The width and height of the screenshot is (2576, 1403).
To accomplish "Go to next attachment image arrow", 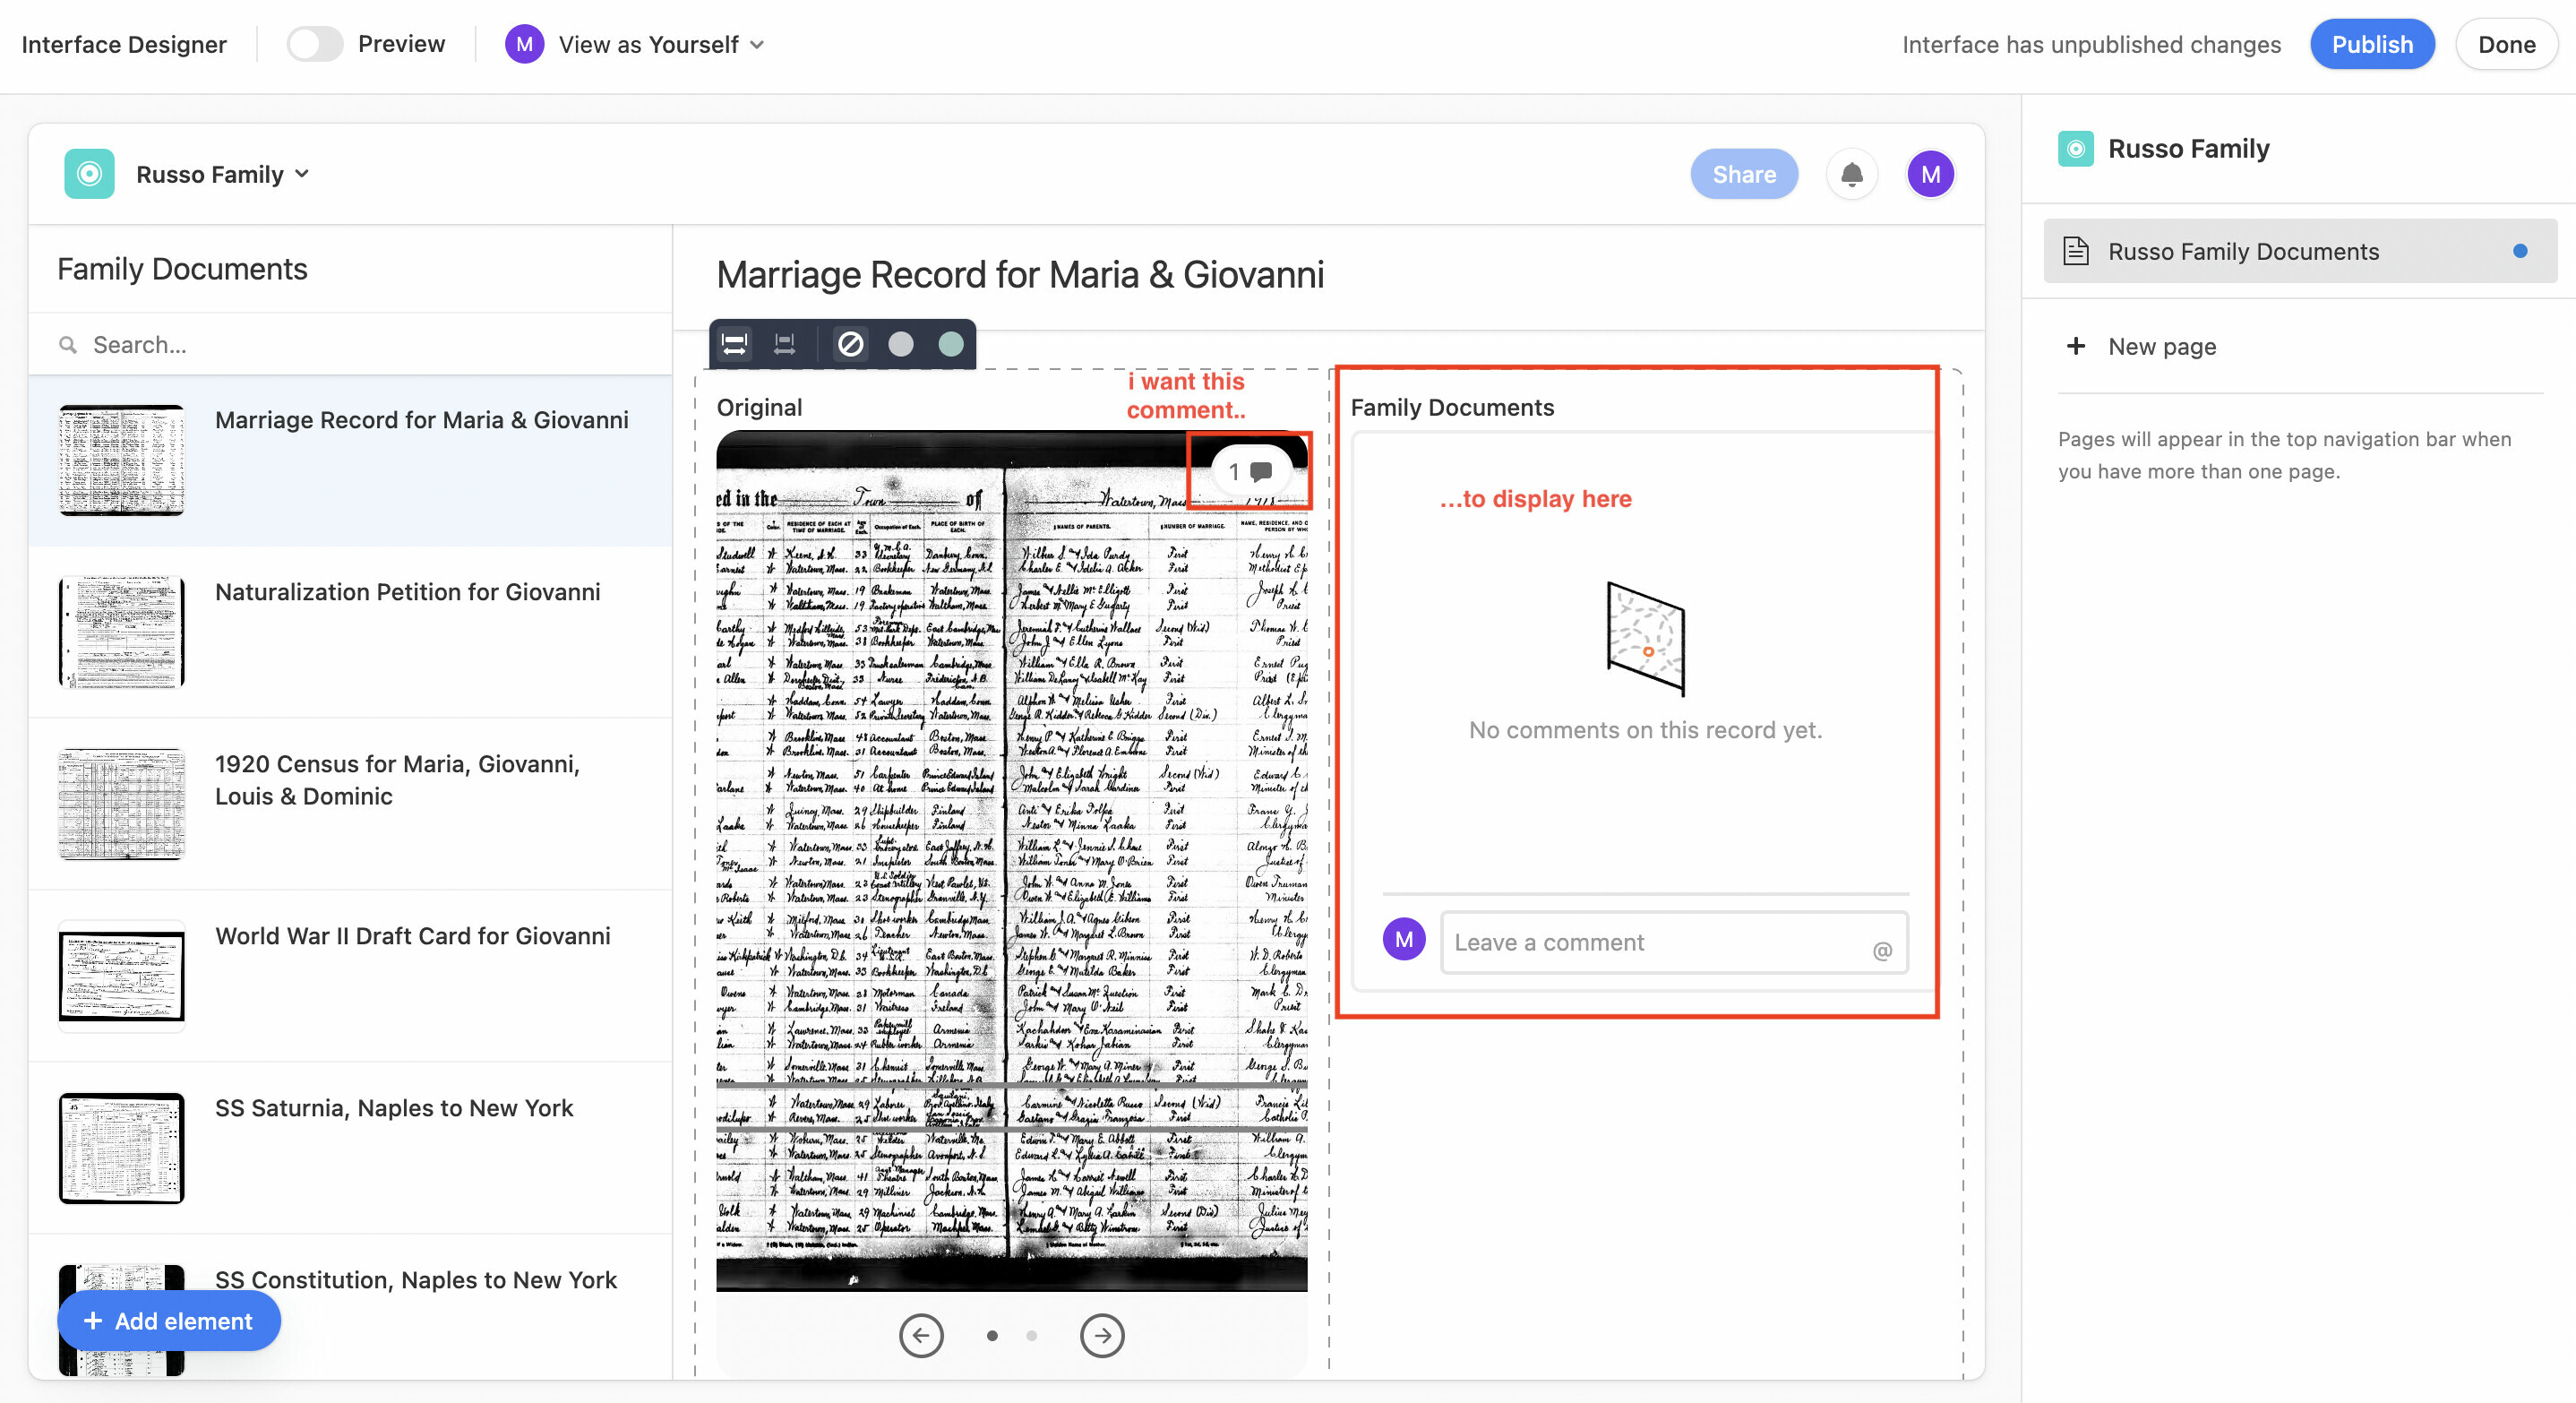I will [x=1101, y=1335].
